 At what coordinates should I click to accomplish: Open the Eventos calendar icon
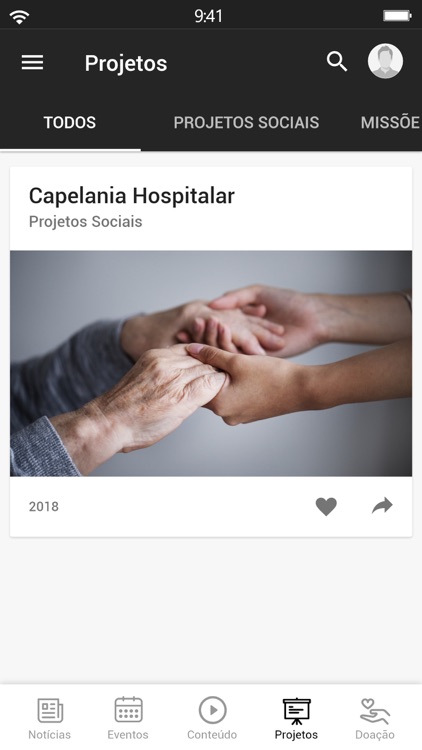(x=128, y=710)
